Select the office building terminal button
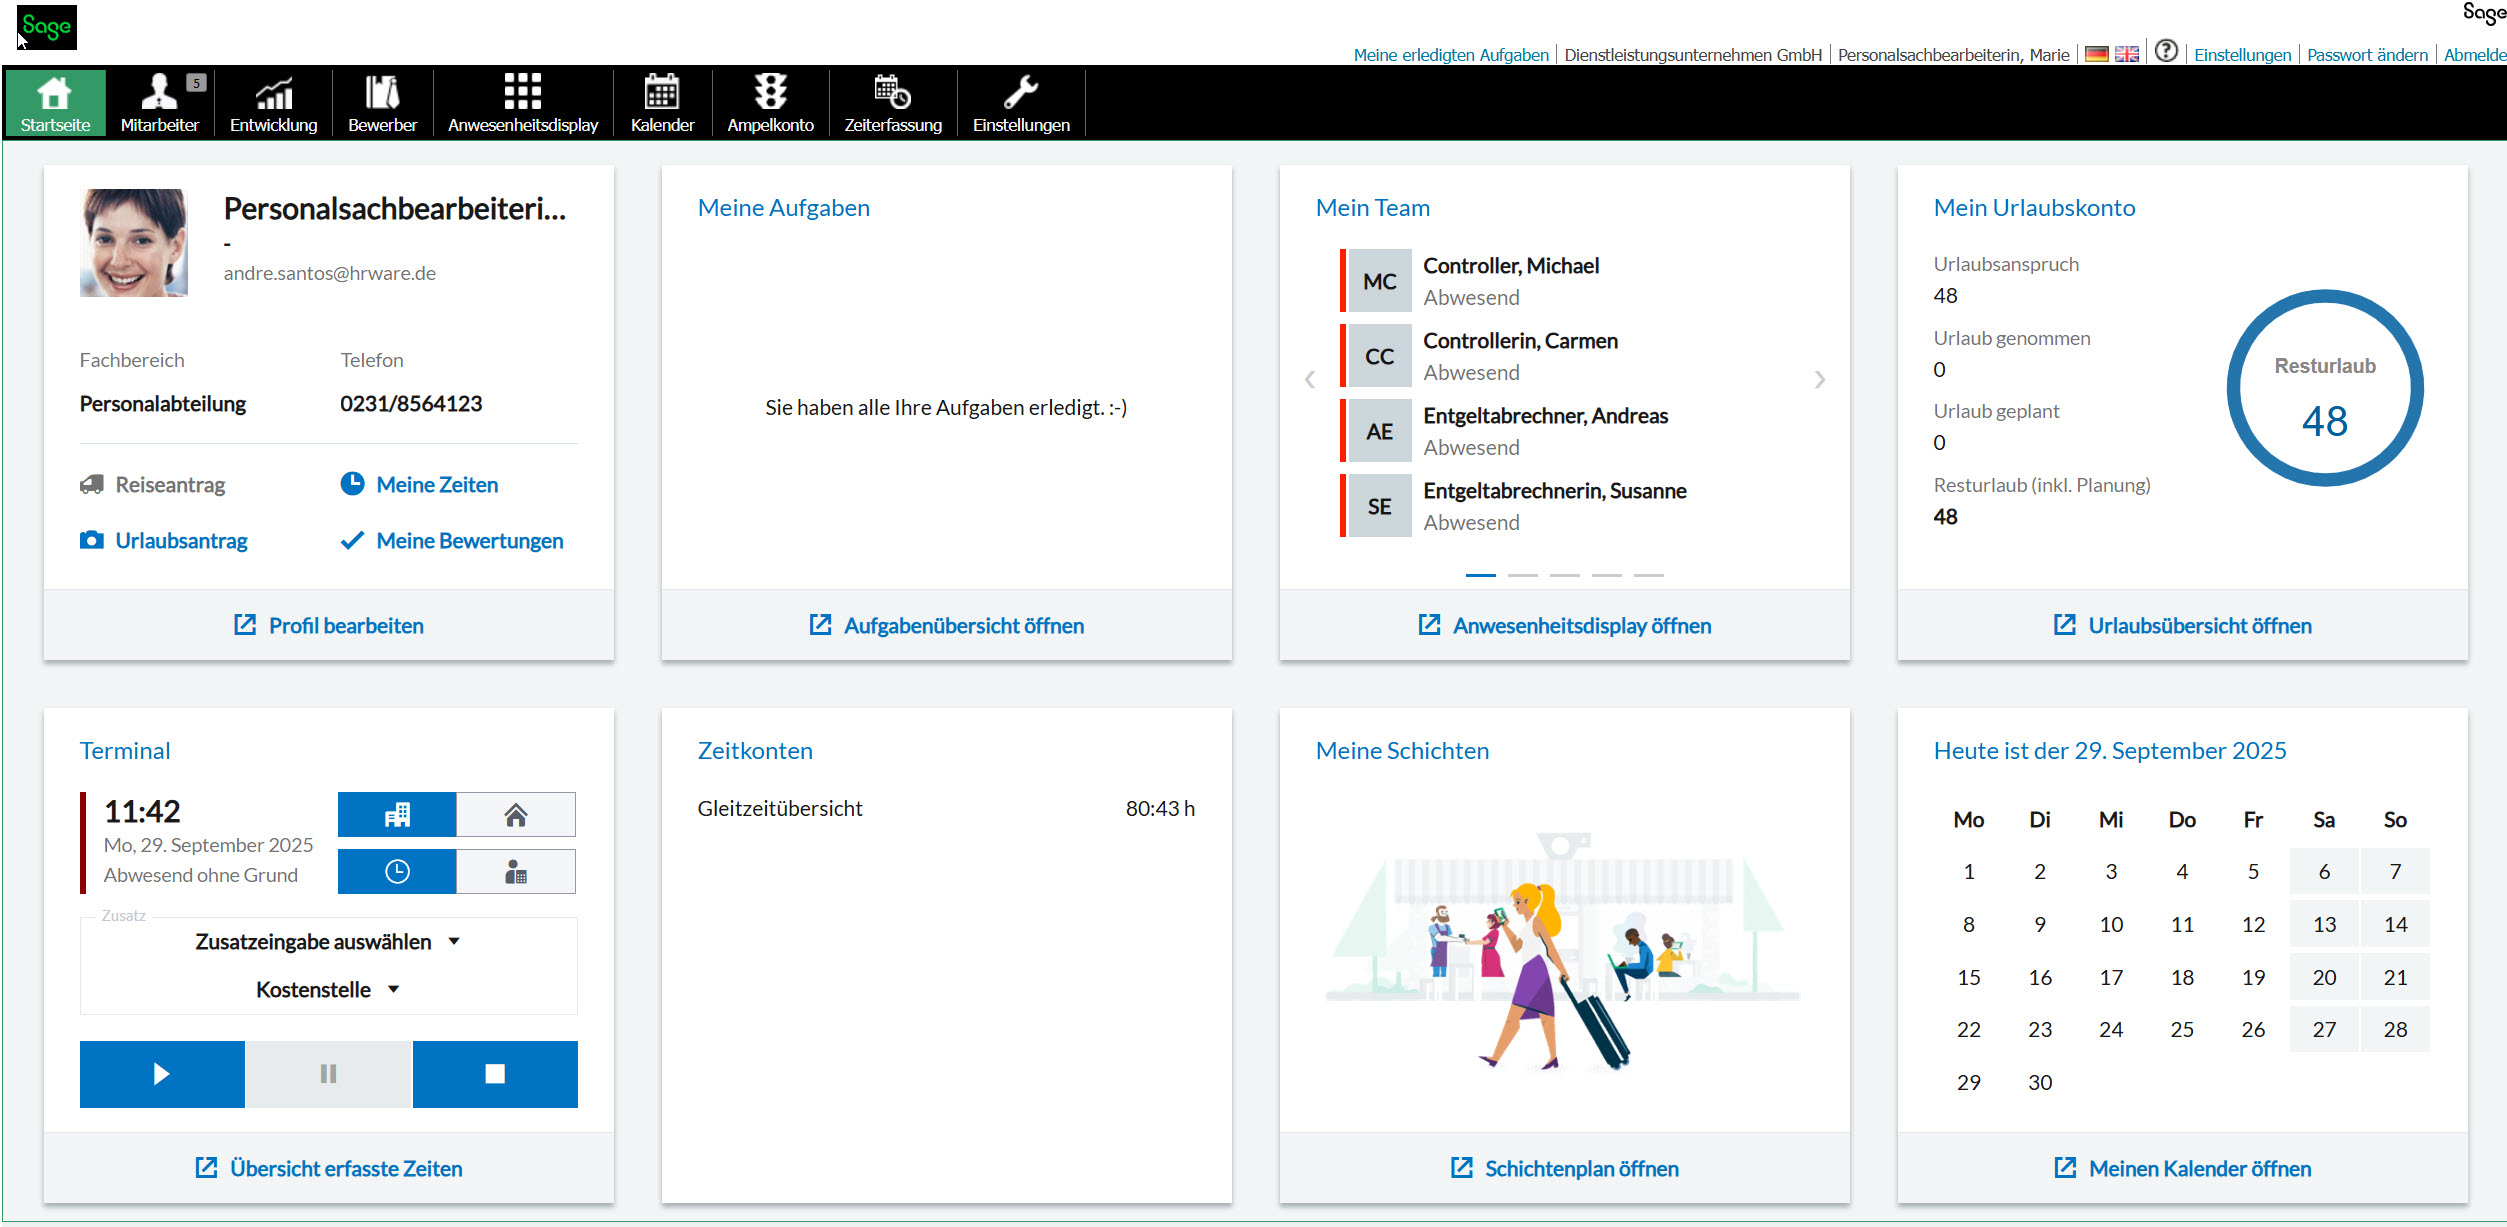 (x=397, y=815)
